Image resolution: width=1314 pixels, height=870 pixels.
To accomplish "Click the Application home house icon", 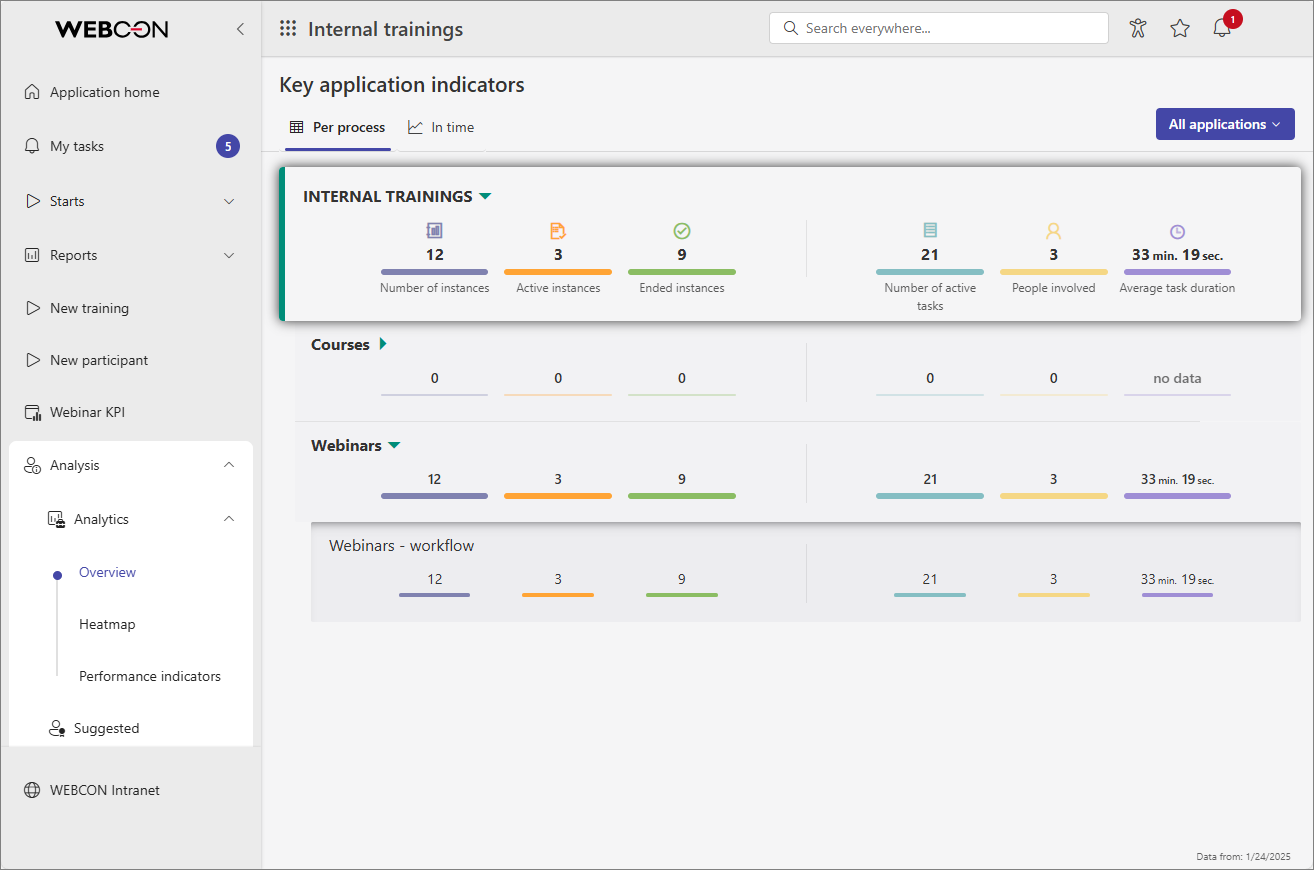I will (x=32, y=92).
